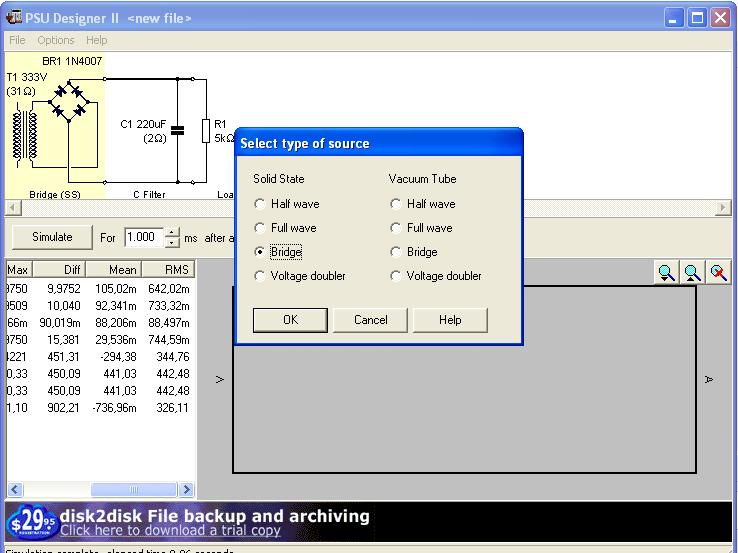Decrease simulation time with down stepper arrow
This screenshot has width=738, height=553.
[172, 242]
